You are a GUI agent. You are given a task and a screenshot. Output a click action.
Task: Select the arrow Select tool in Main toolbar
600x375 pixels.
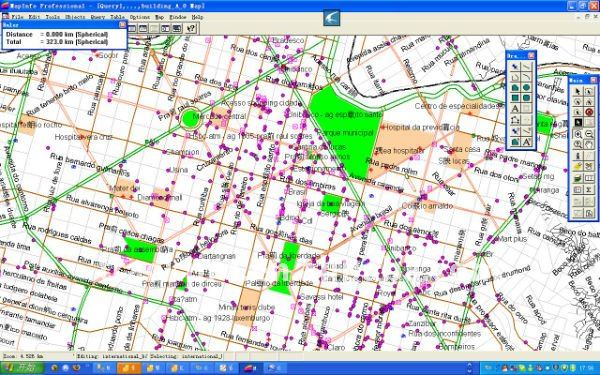(x=578, y=91)
